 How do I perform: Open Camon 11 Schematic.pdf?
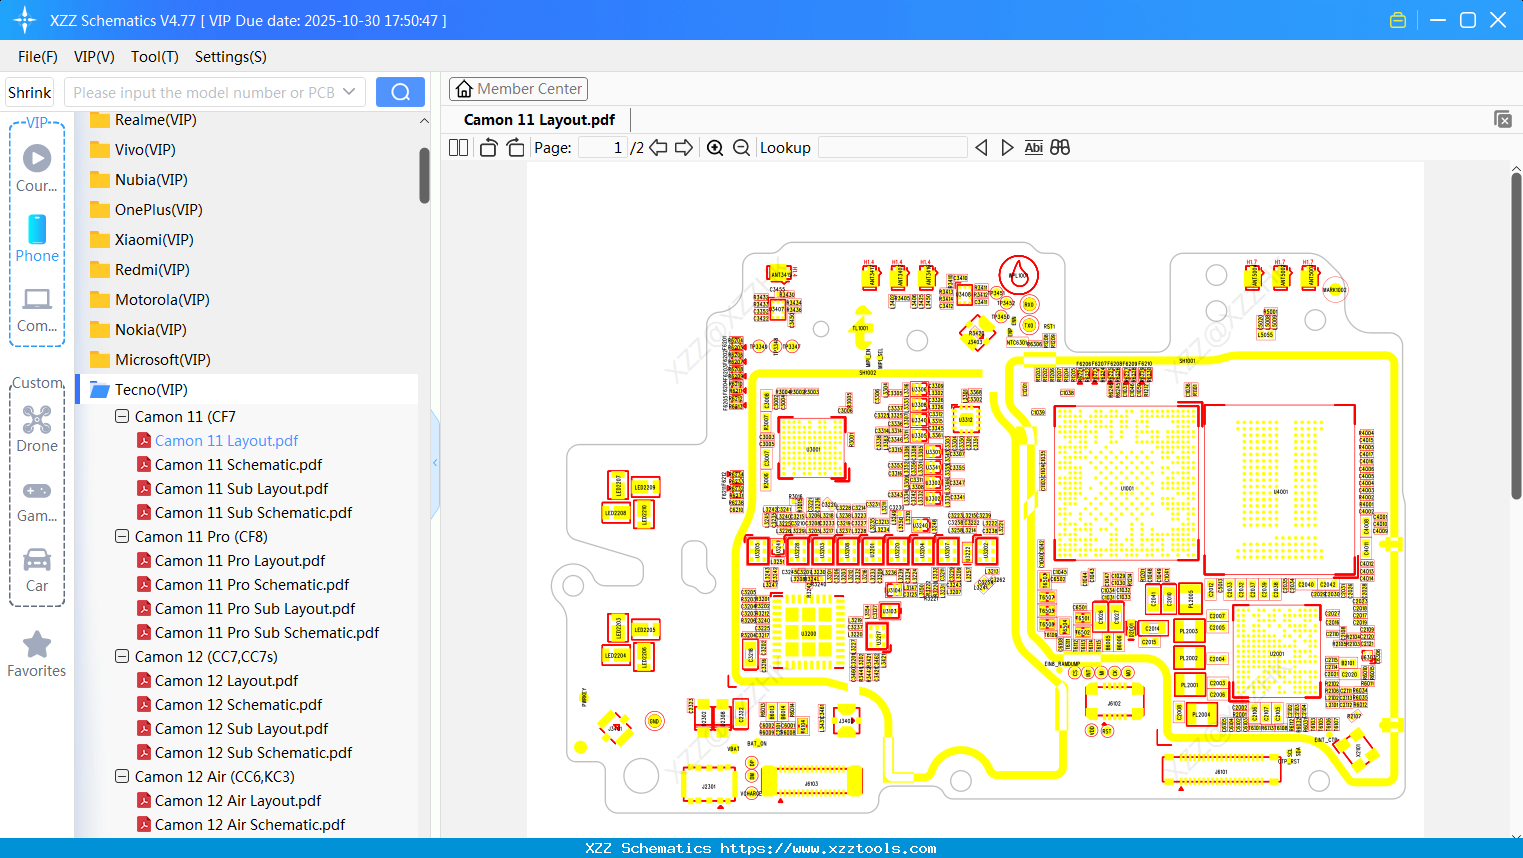point(238,465)
